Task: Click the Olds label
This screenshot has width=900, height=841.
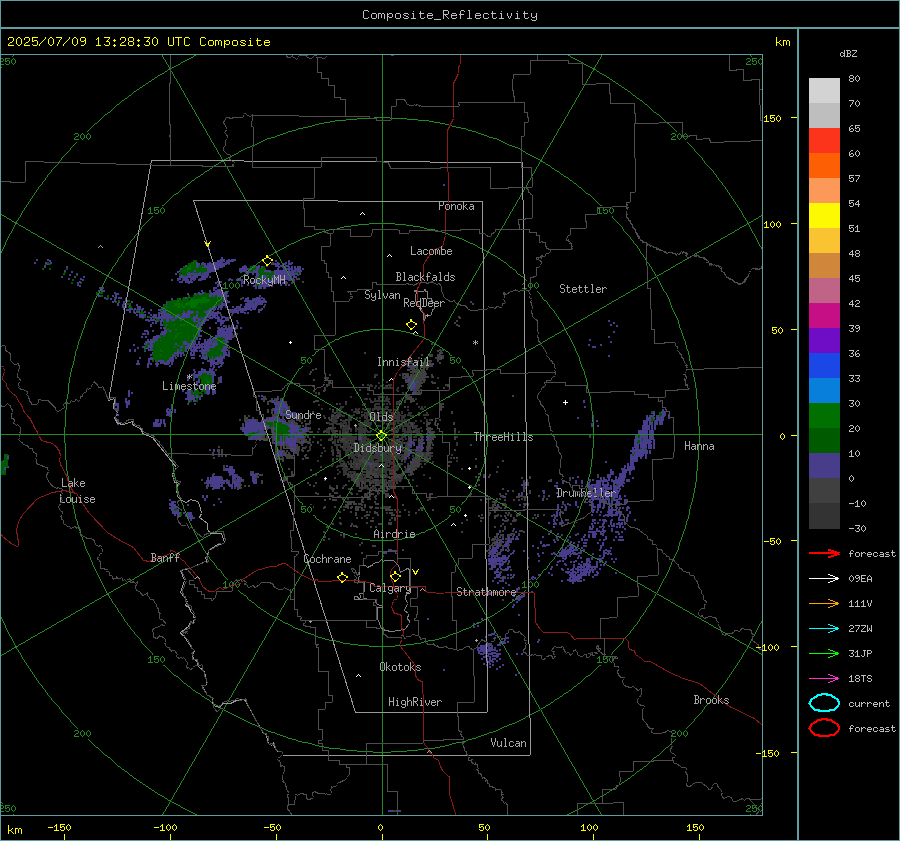Action: (381, 417)
